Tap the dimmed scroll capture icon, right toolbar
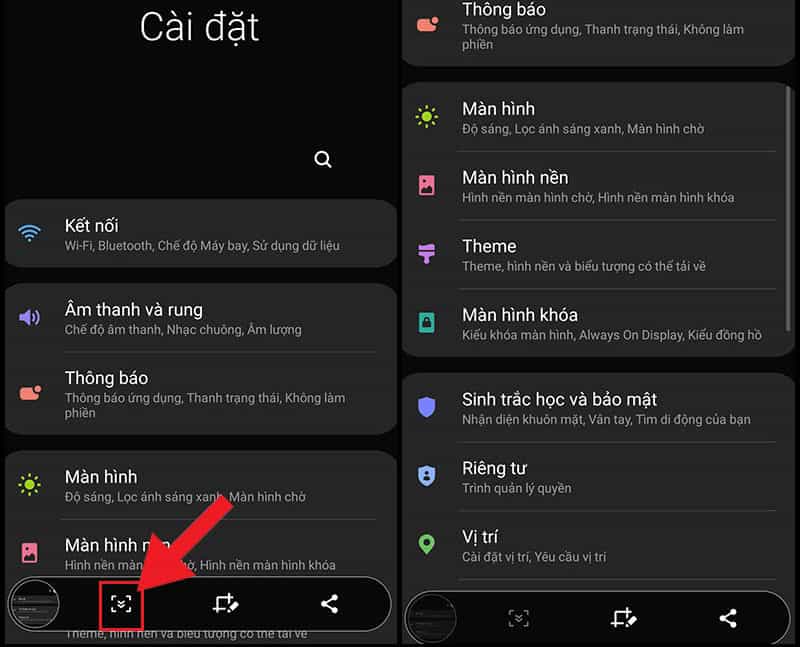The height and width of the screenshot is (647, 800). [519, 618]
